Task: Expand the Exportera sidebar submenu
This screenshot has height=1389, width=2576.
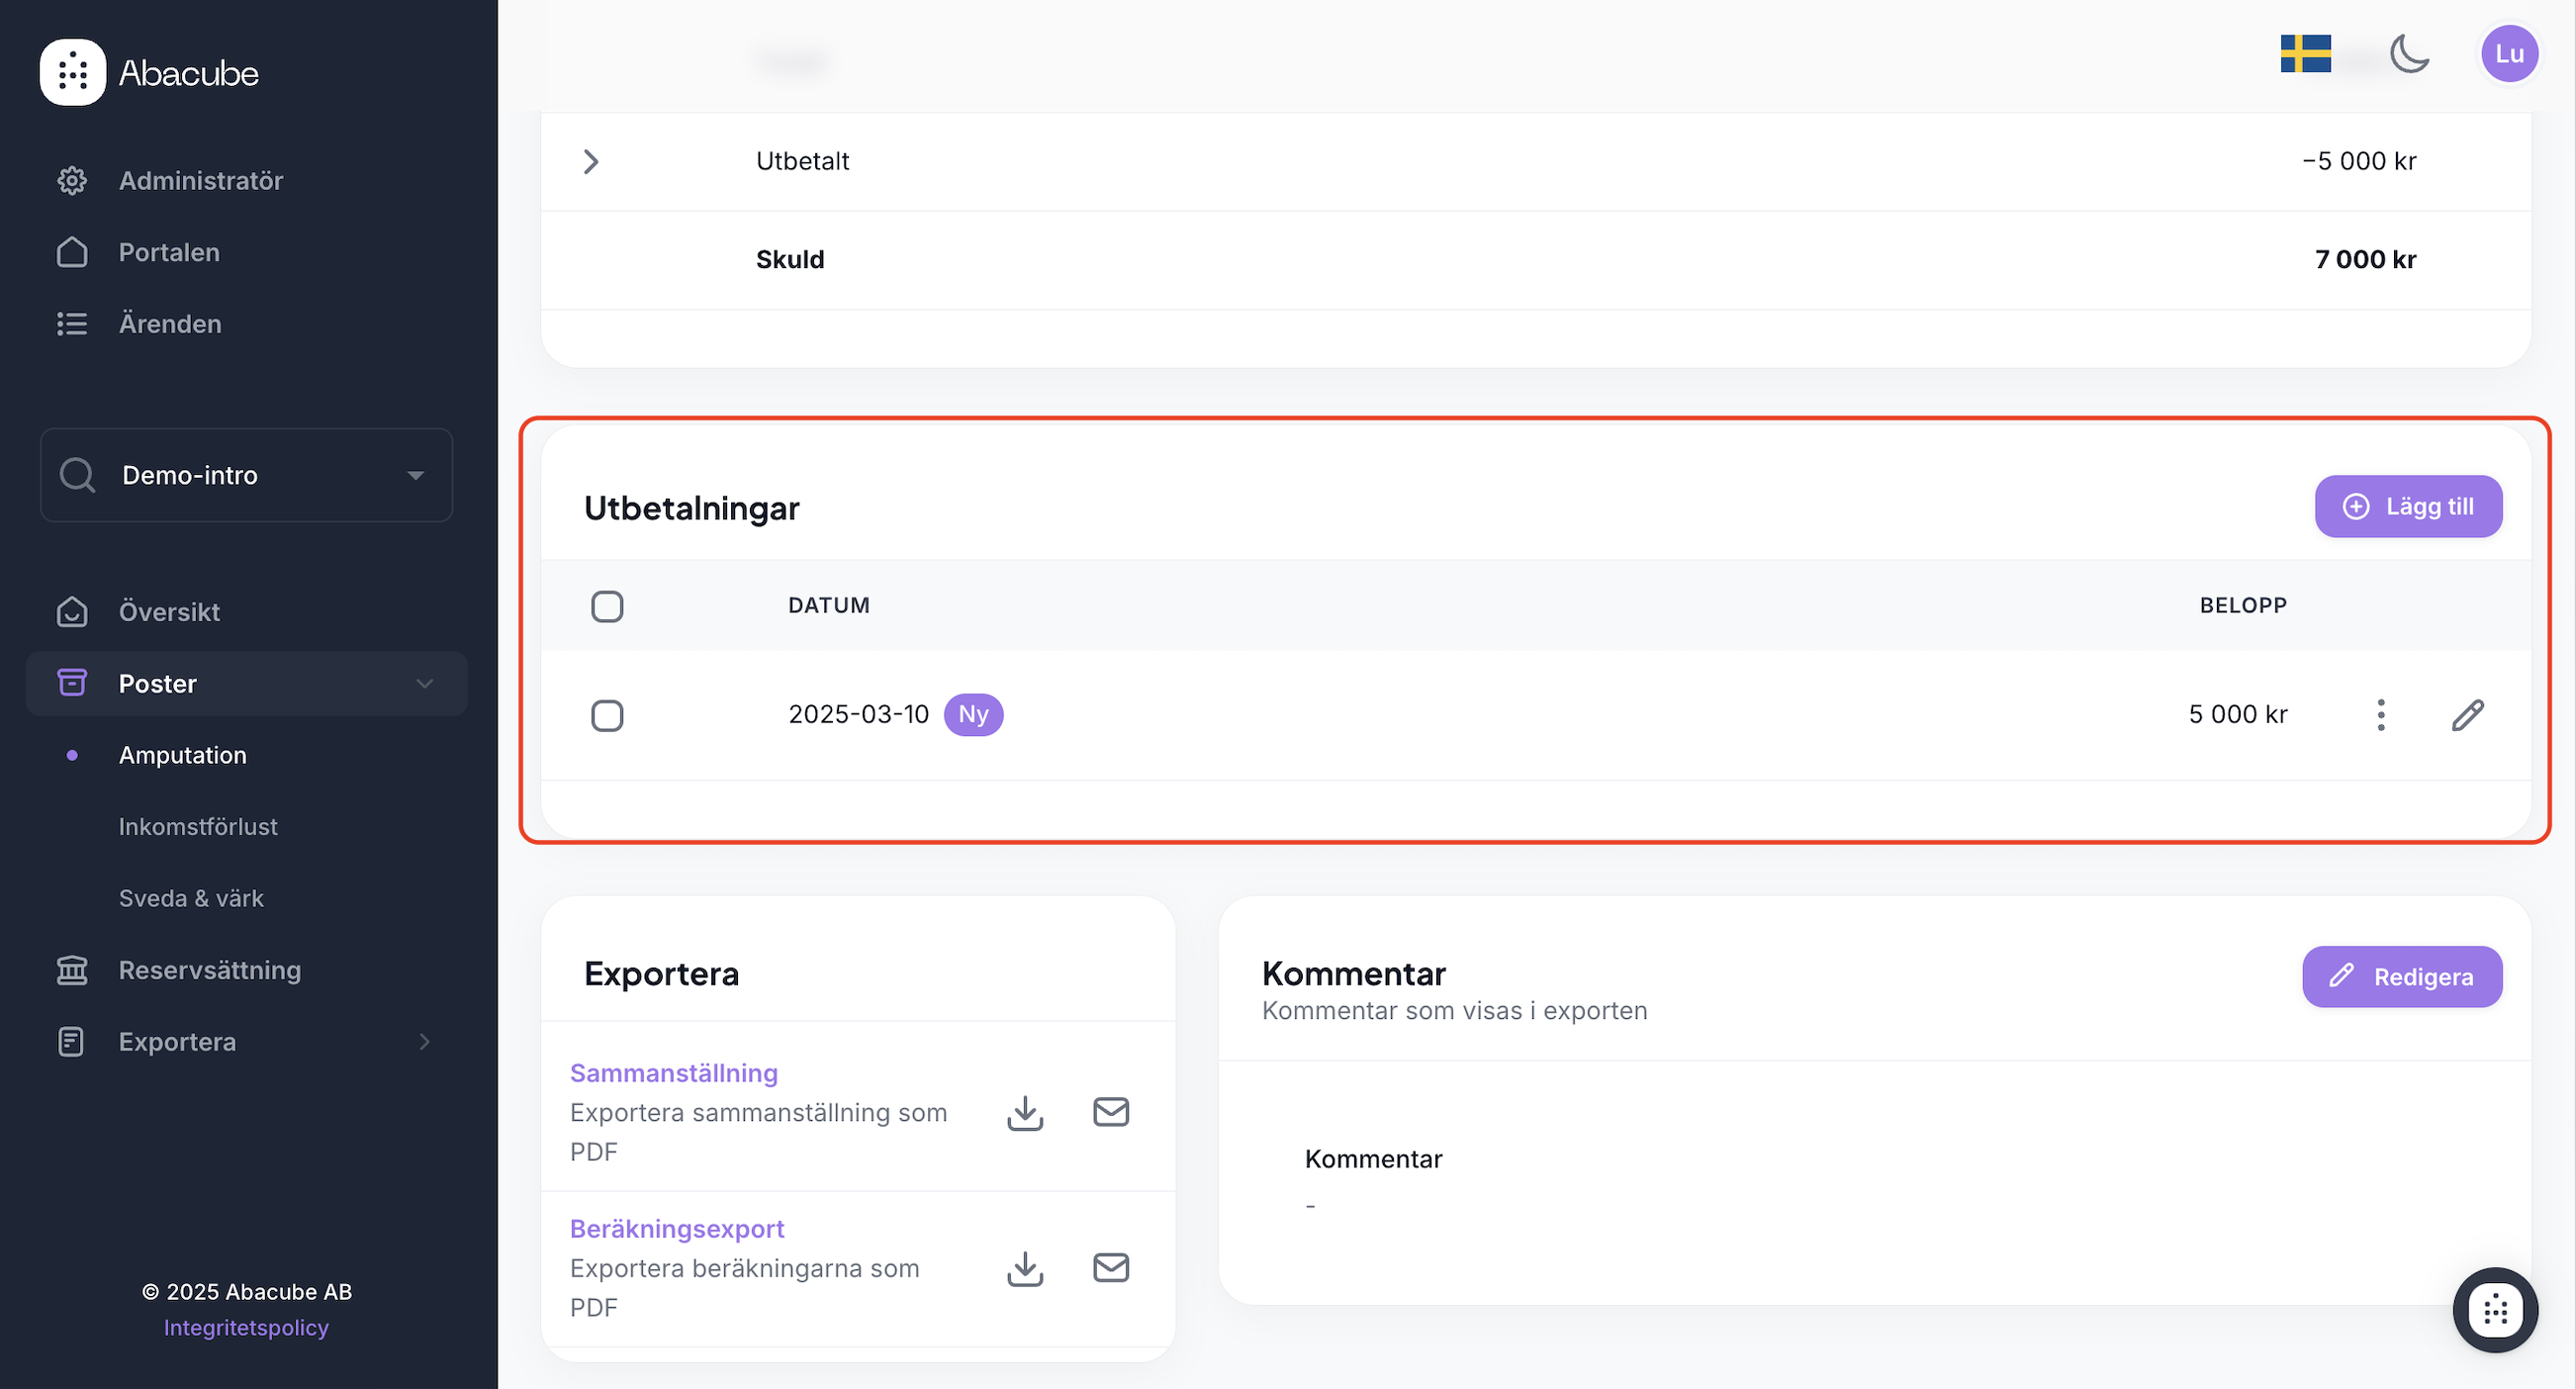Action: [x=424, y=1042]
